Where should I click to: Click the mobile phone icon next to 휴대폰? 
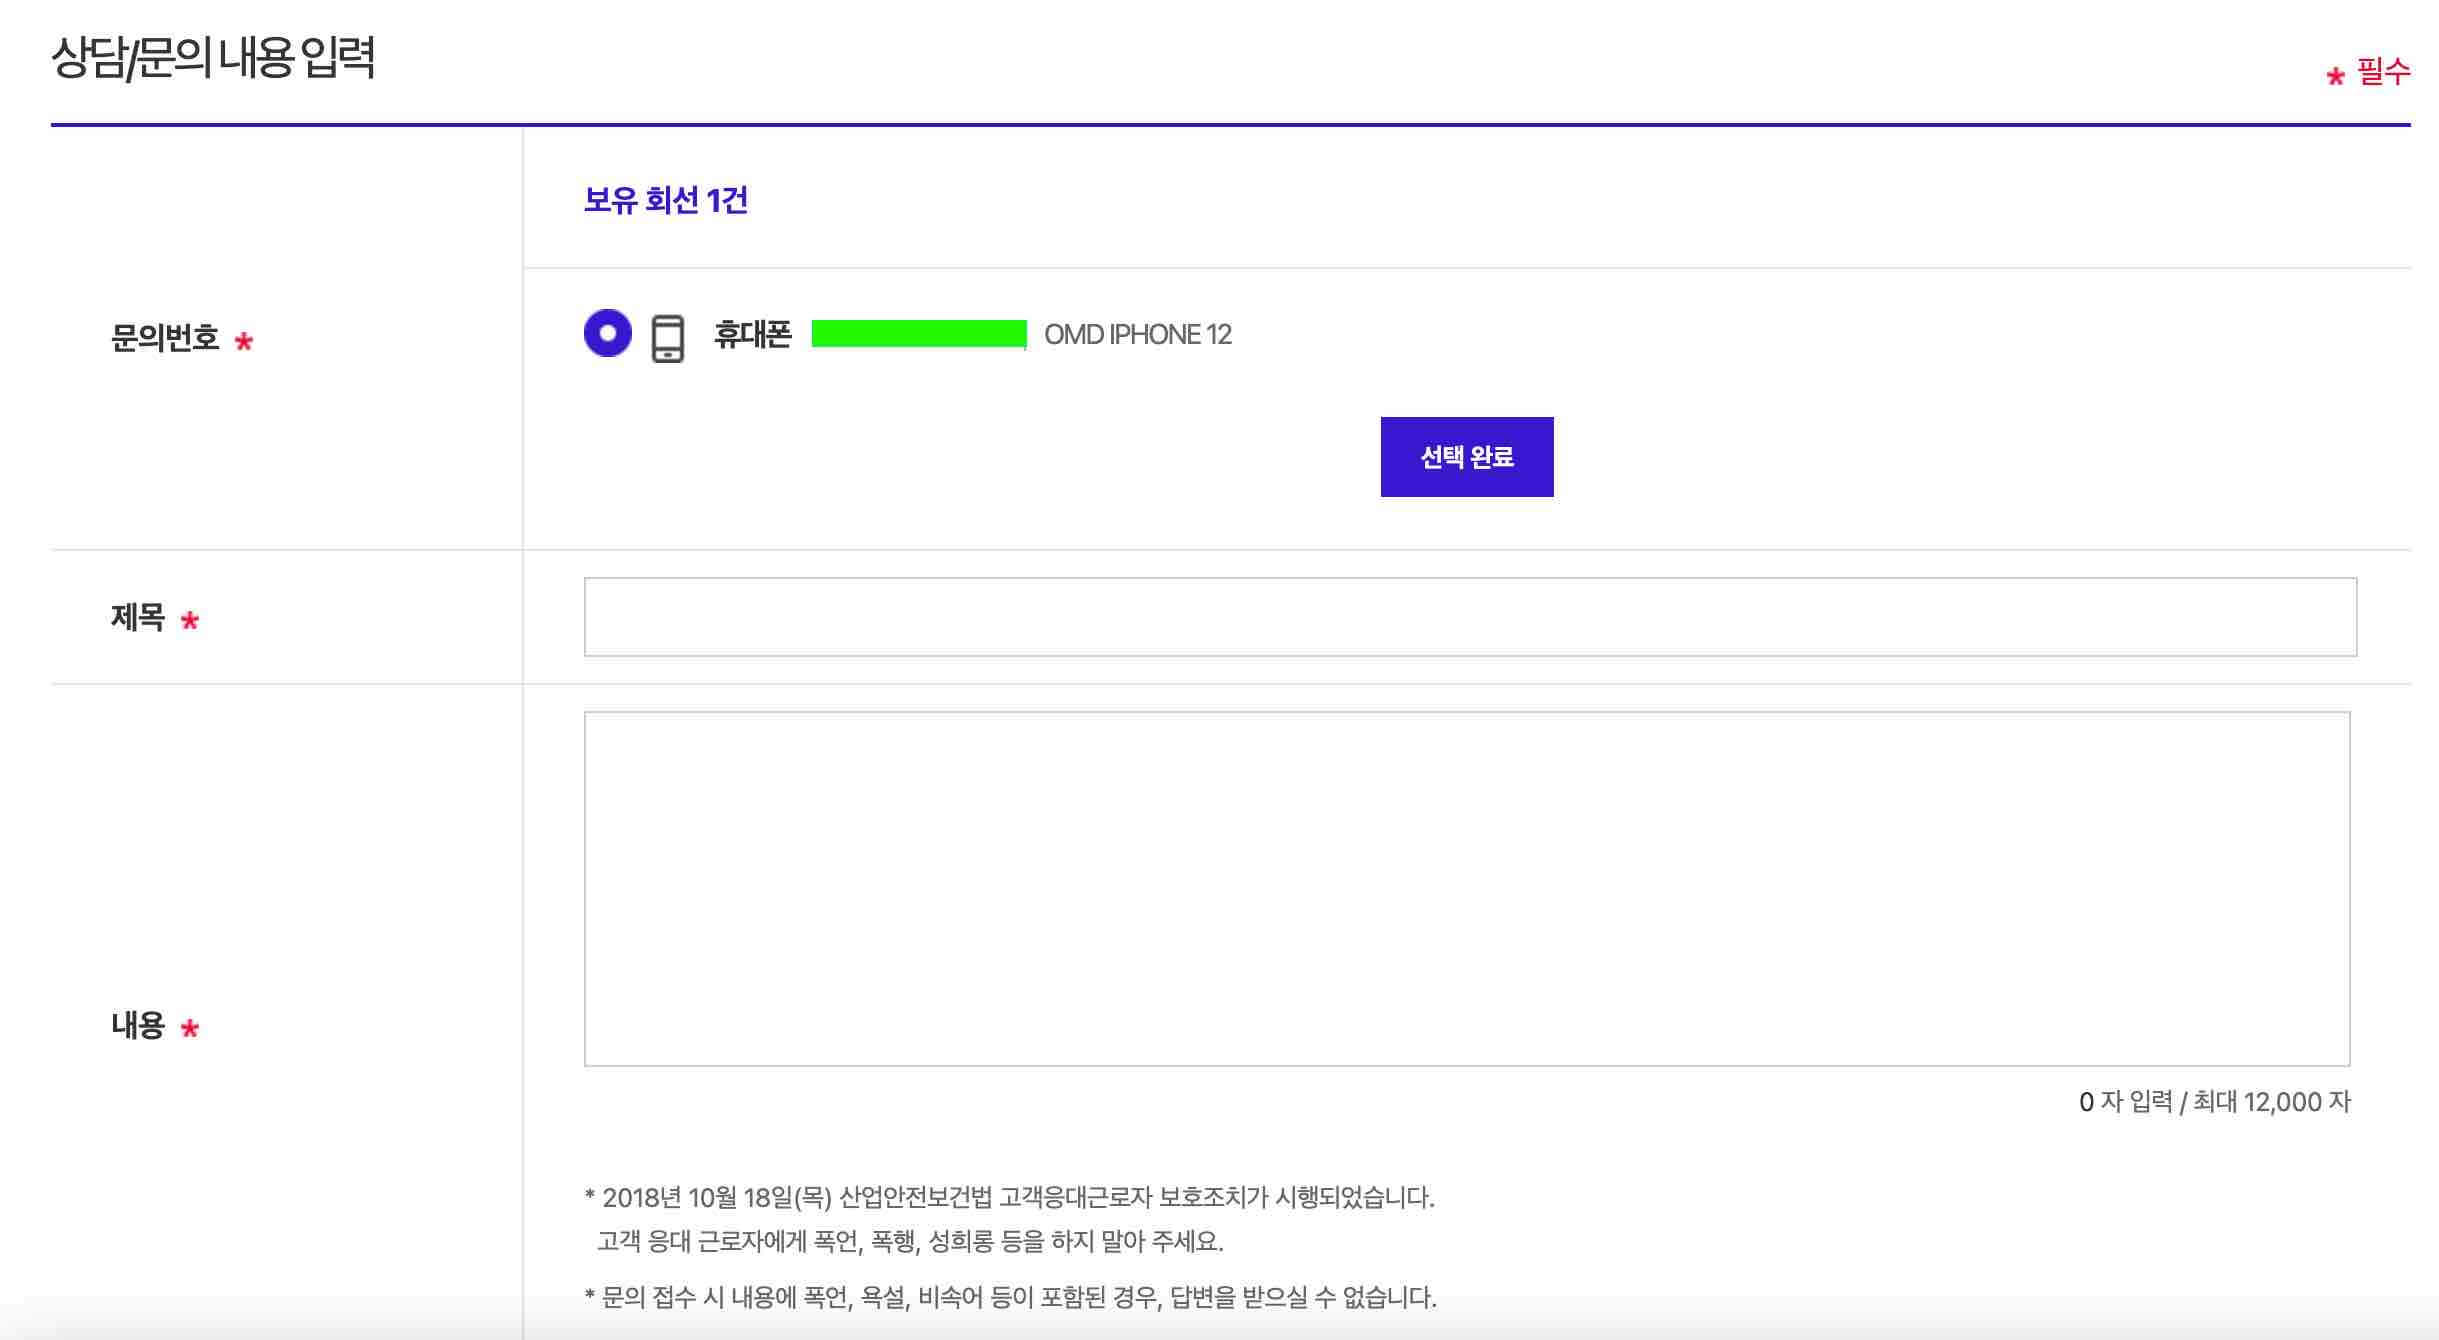(667, 337)
